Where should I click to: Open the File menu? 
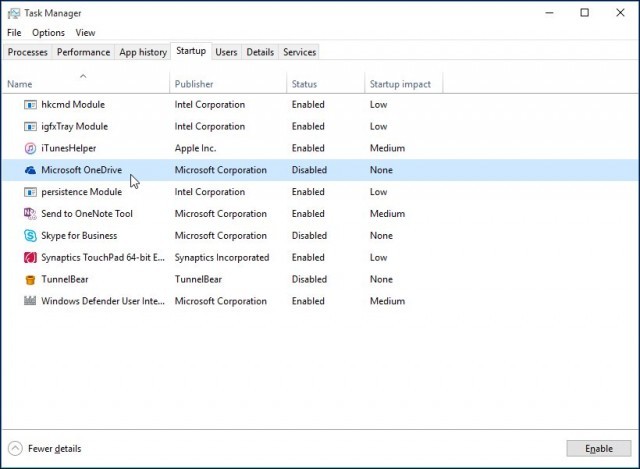pos(14,33)
